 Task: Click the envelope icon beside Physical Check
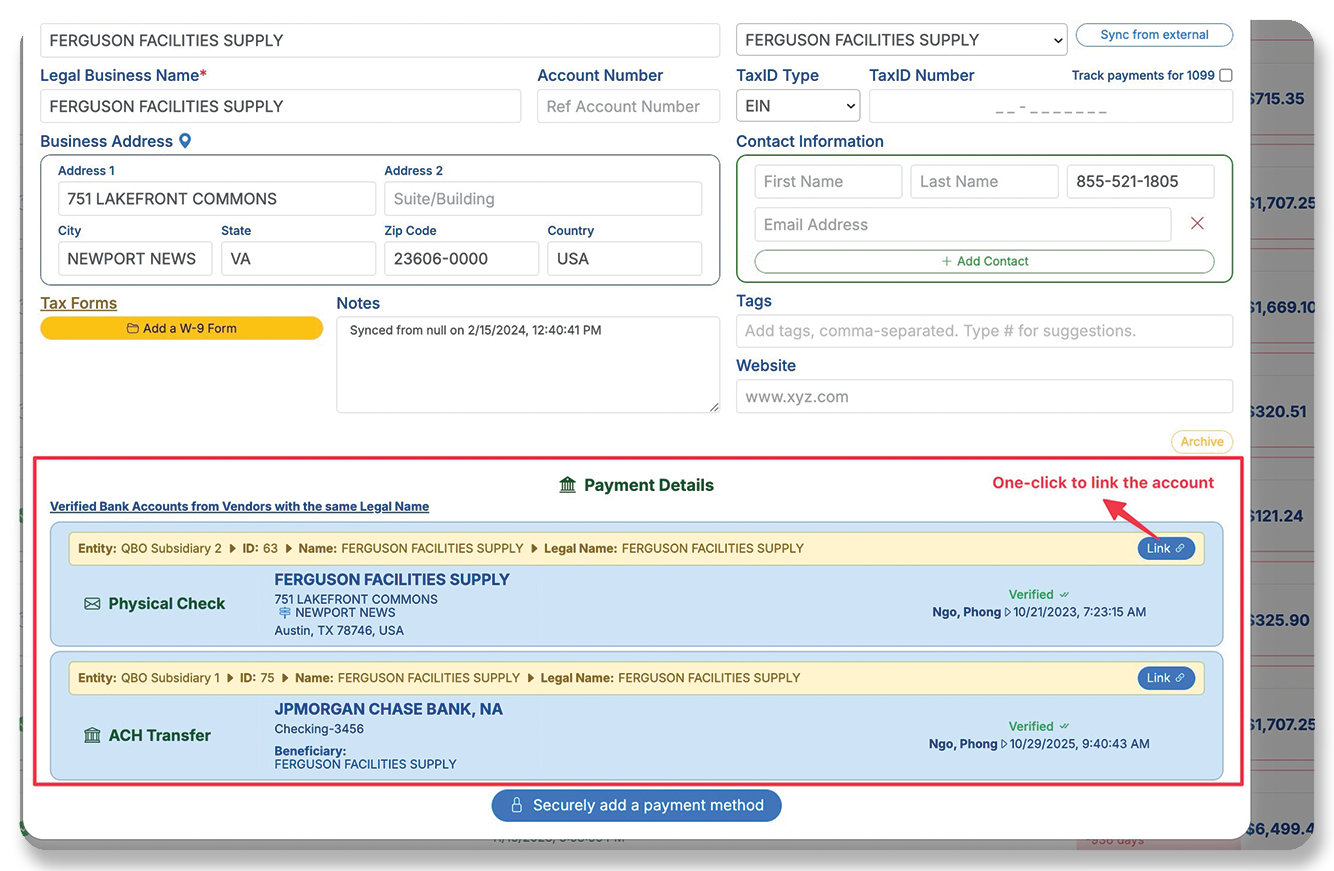tap(92, 604)
